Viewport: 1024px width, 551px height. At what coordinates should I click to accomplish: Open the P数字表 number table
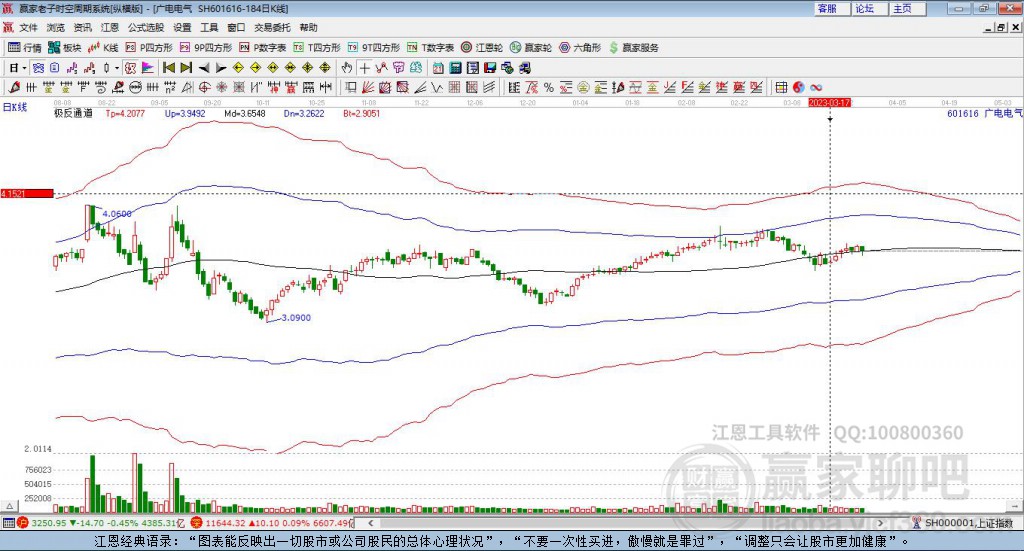coord(263,48)
